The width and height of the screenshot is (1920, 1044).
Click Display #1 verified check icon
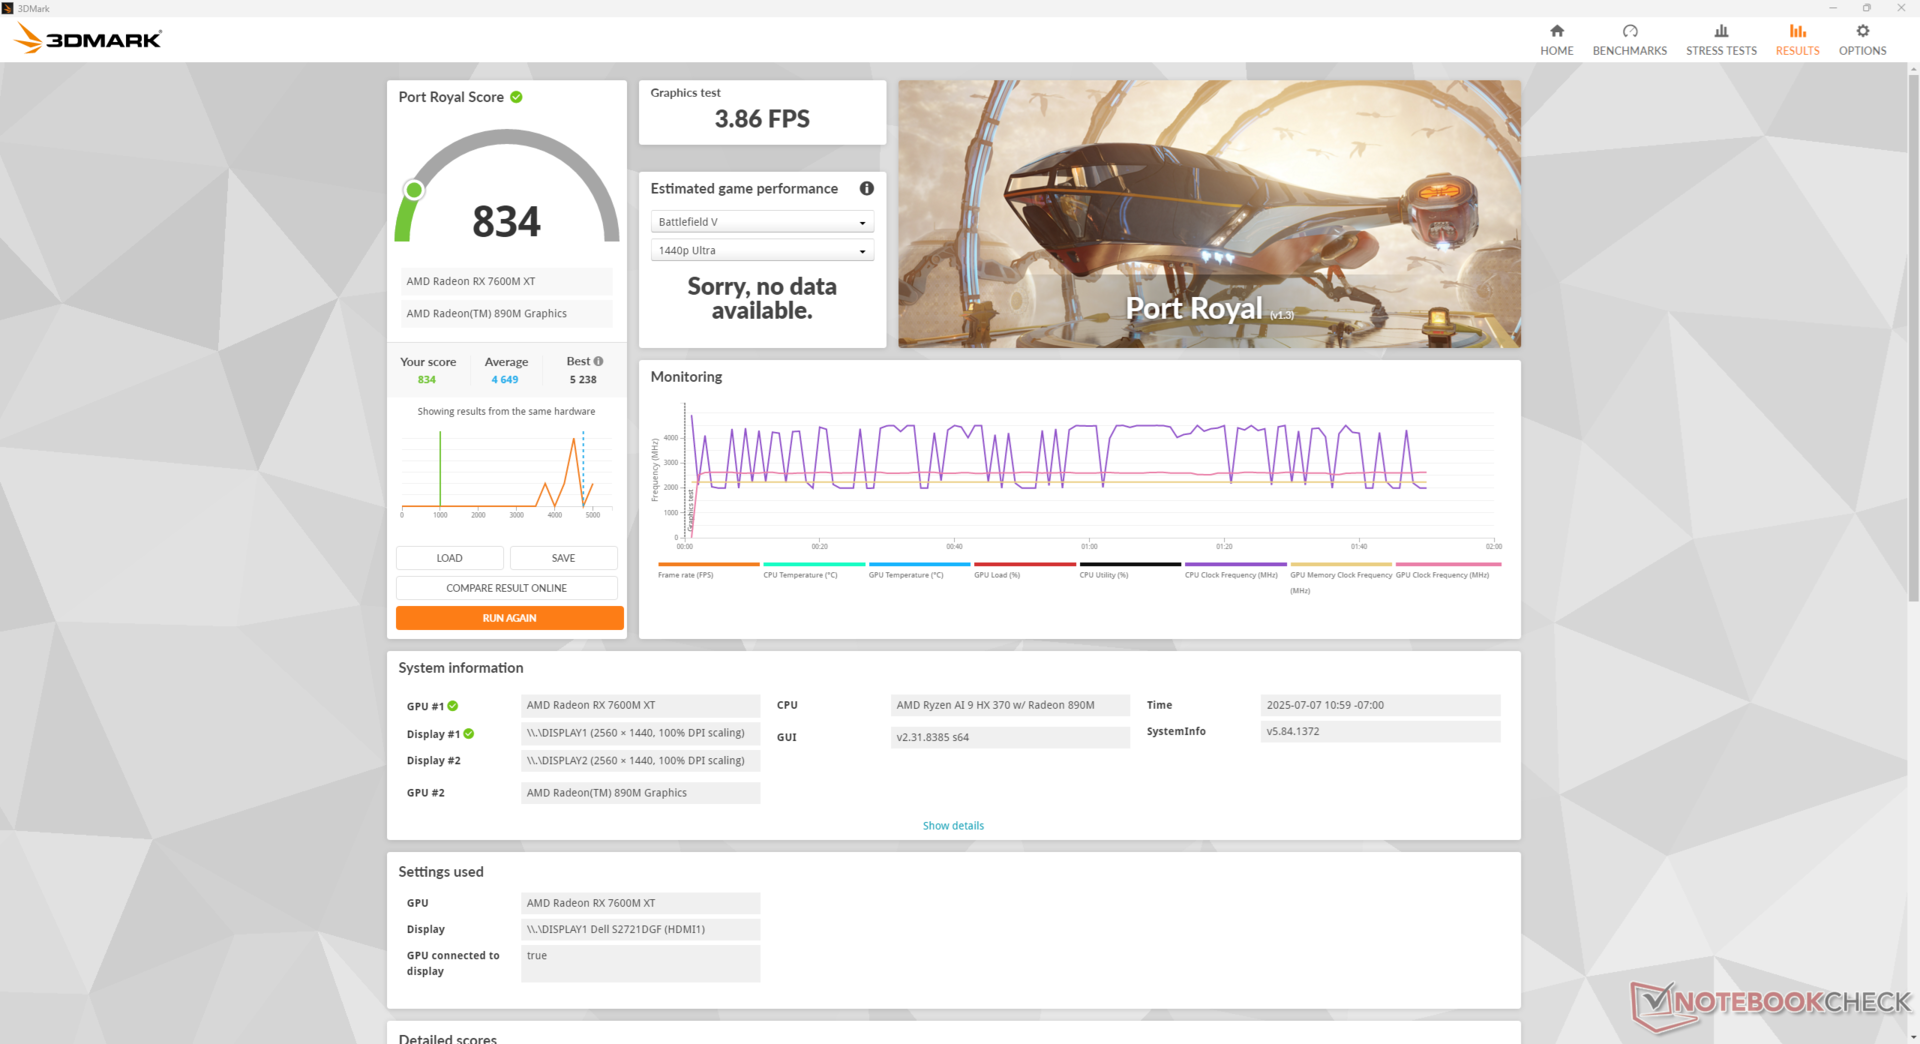click(469, 734)
